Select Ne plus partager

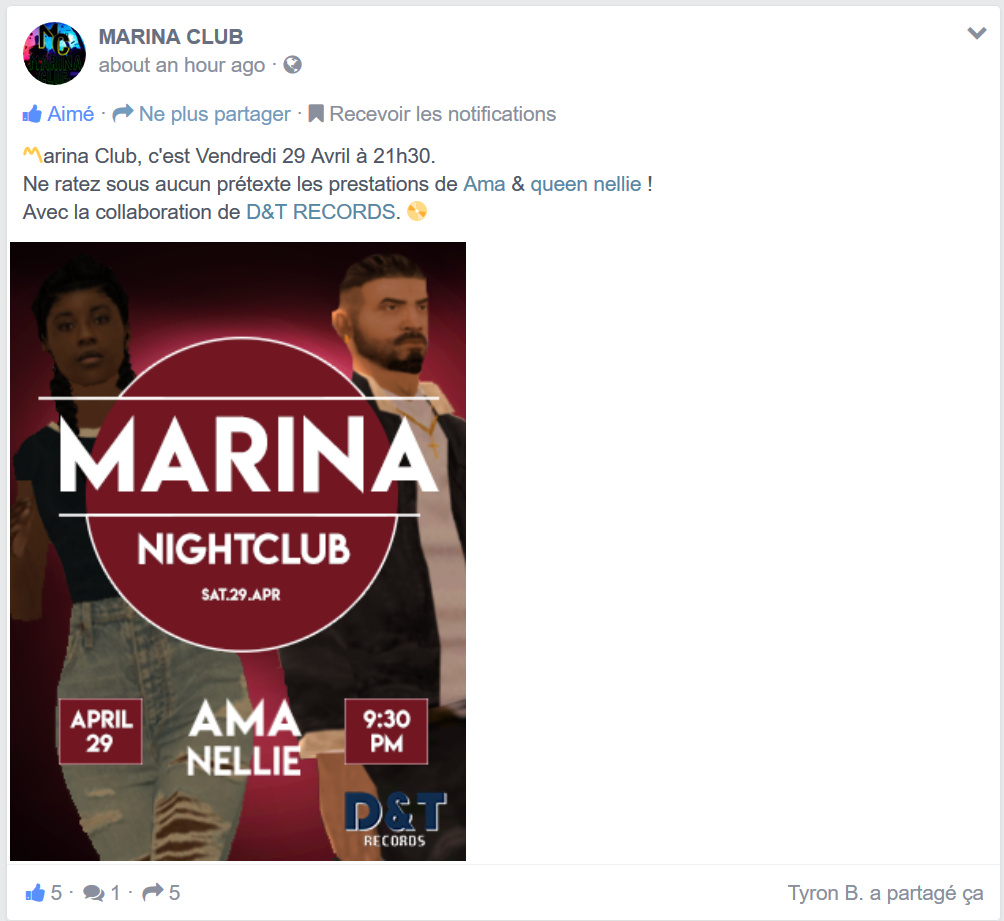pos(215,114)
